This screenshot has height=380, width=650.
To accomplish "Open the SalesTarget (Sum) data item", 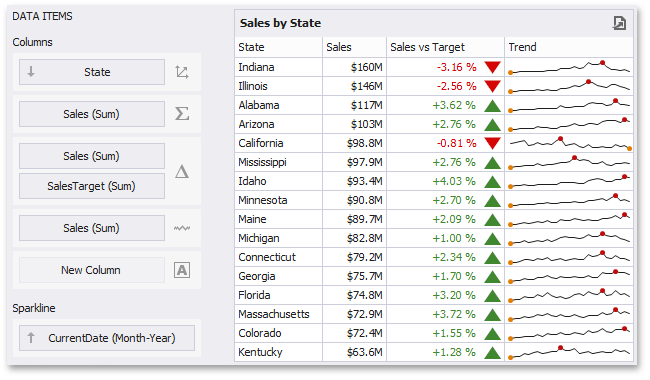I will [x=92, y=186].
